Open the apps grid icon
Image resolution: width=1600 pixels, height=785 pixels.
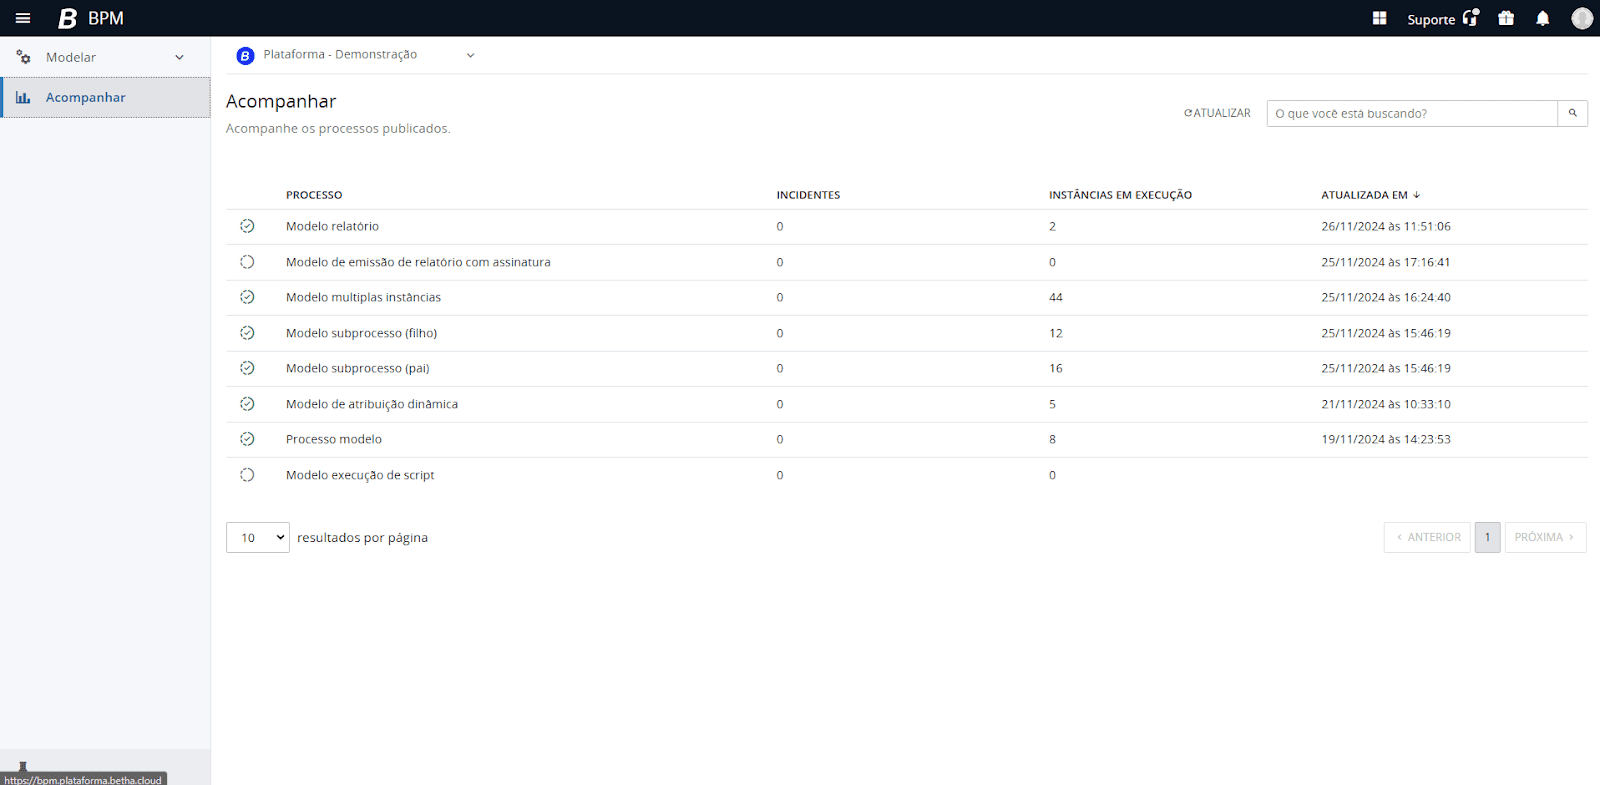[1379, 18]
